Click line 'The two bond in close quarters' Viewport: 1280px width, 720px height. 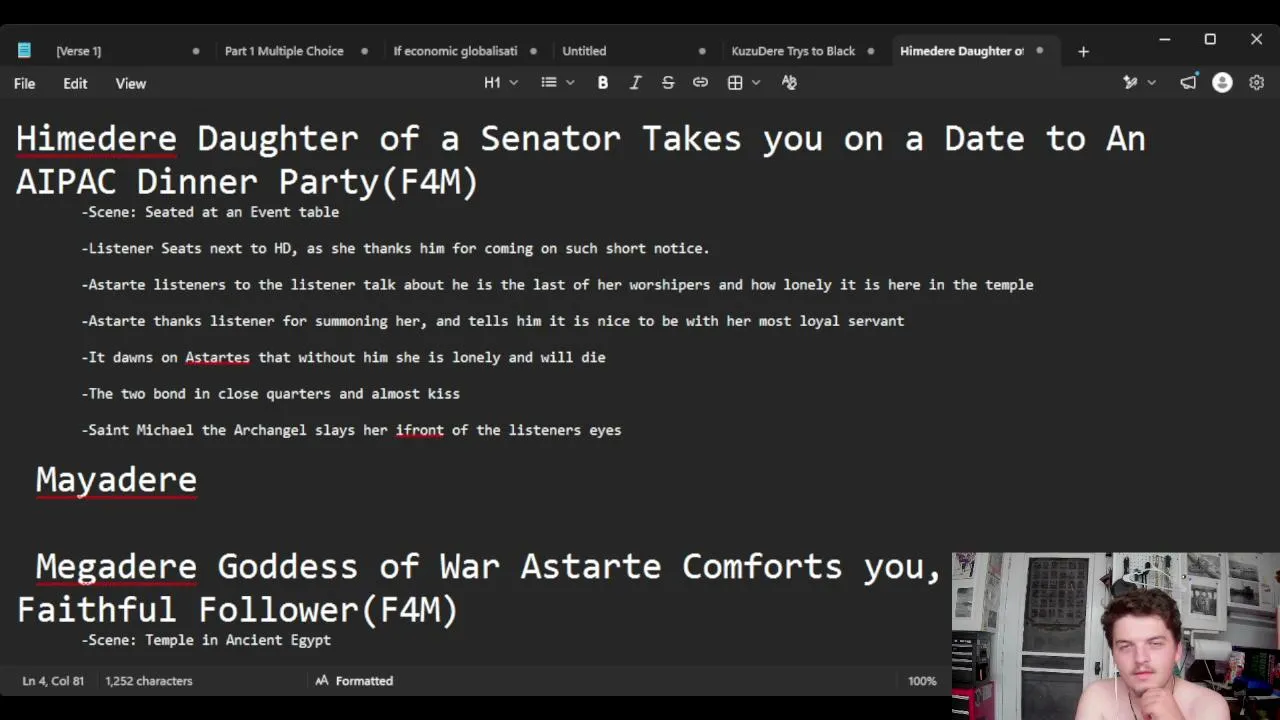pyautogui.click(x=270, y=394)
